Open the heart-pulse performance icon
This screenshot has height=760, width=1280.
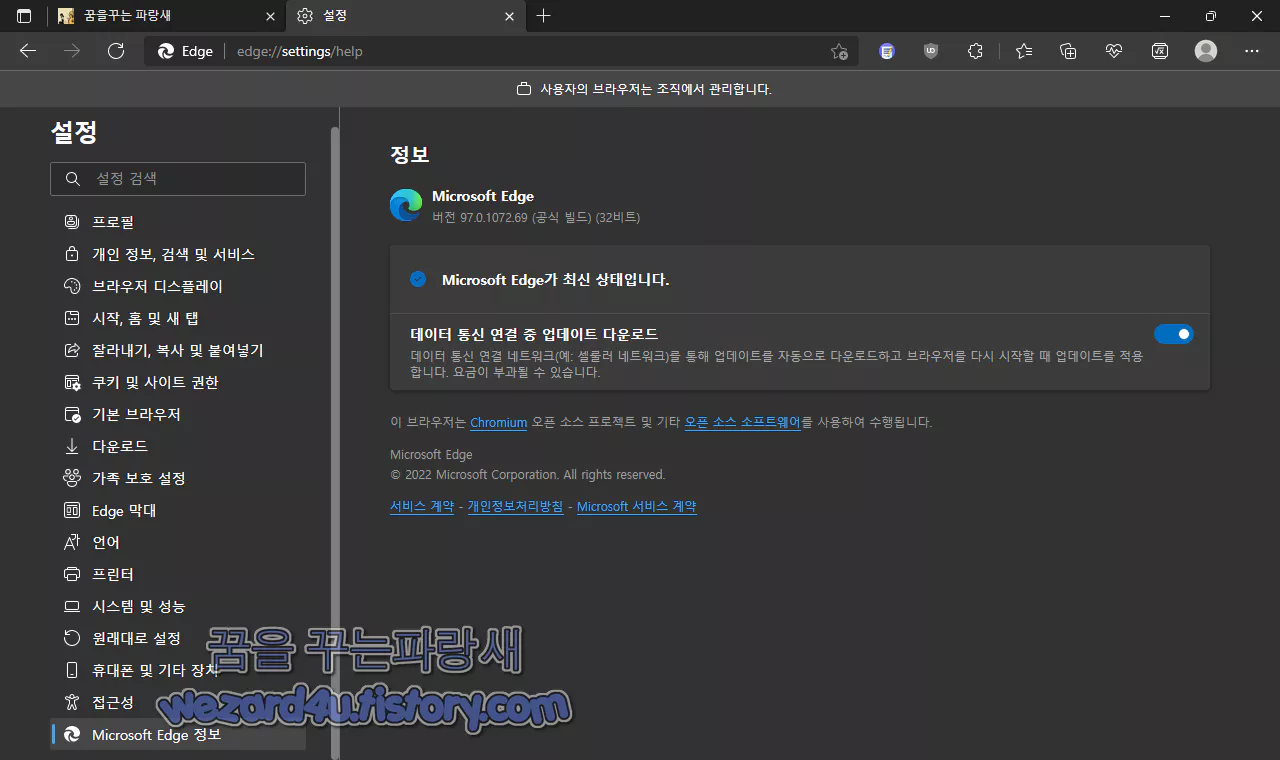coord(1114,51)
